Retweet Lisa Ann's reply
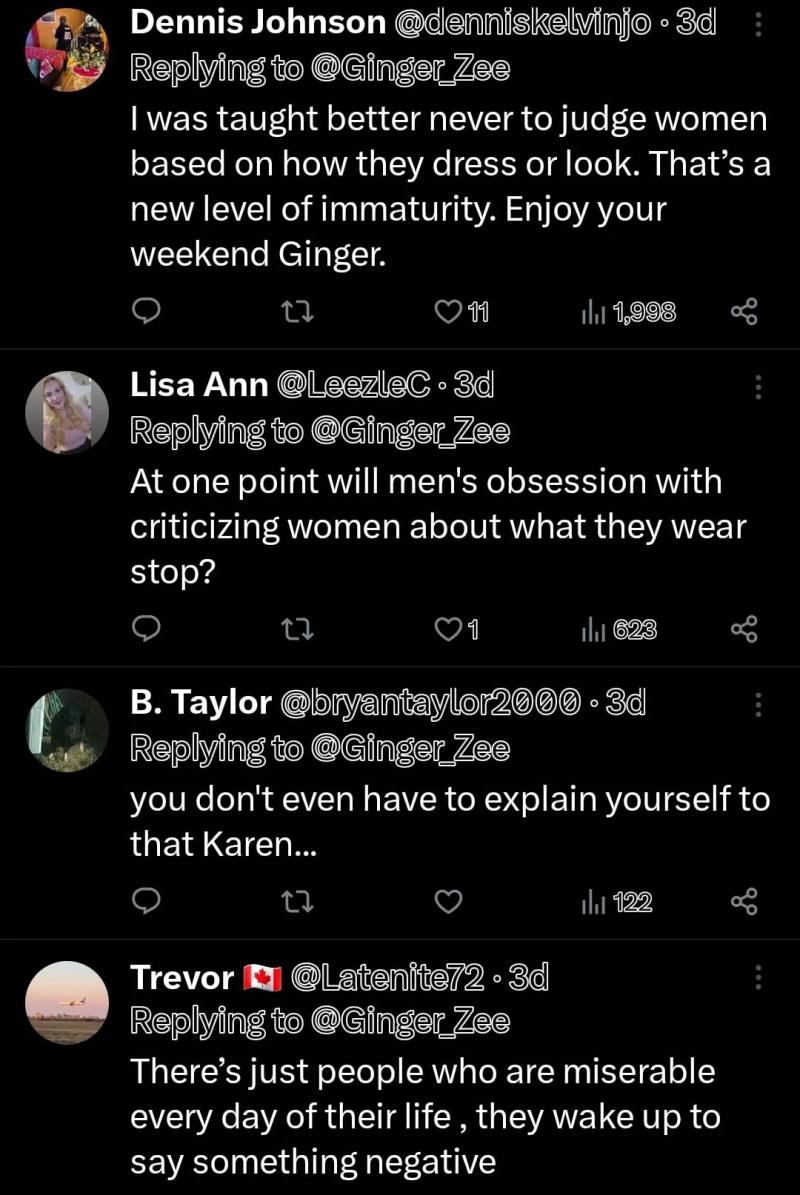The image size is (800, 1195). coord(297,629)
